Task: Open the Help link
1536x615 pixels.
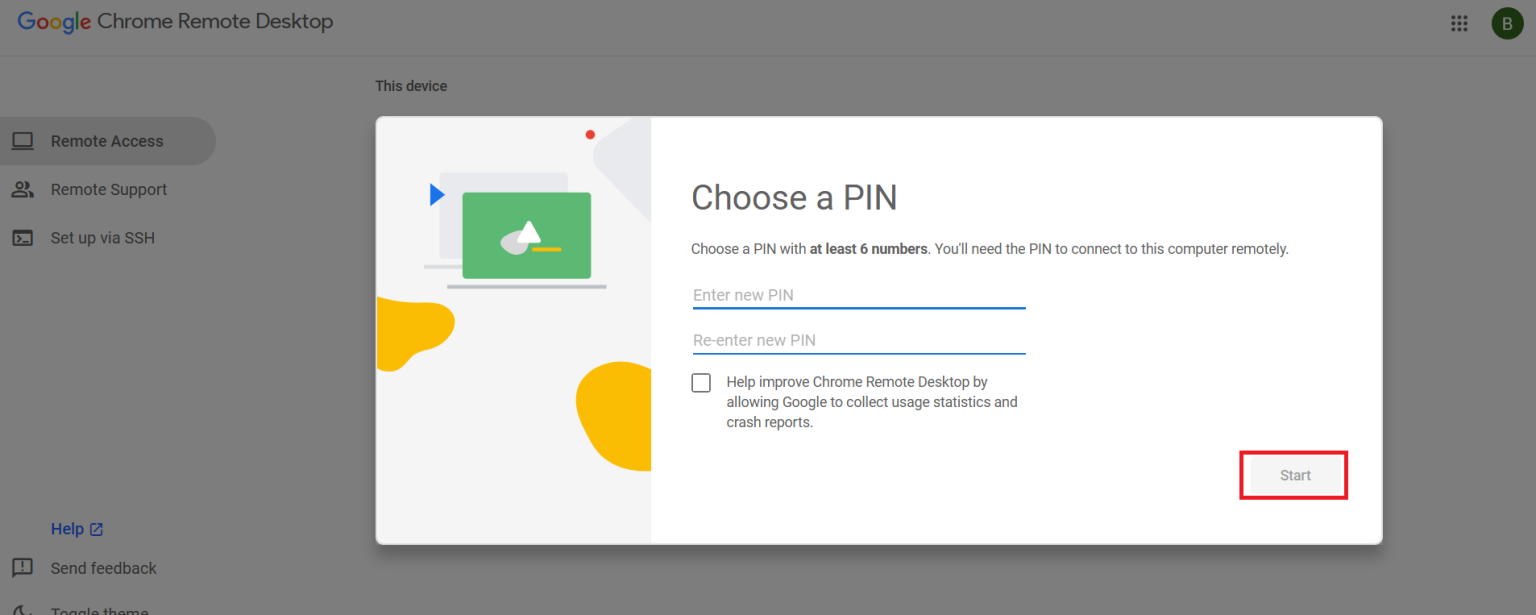Action: pos(66,528)
